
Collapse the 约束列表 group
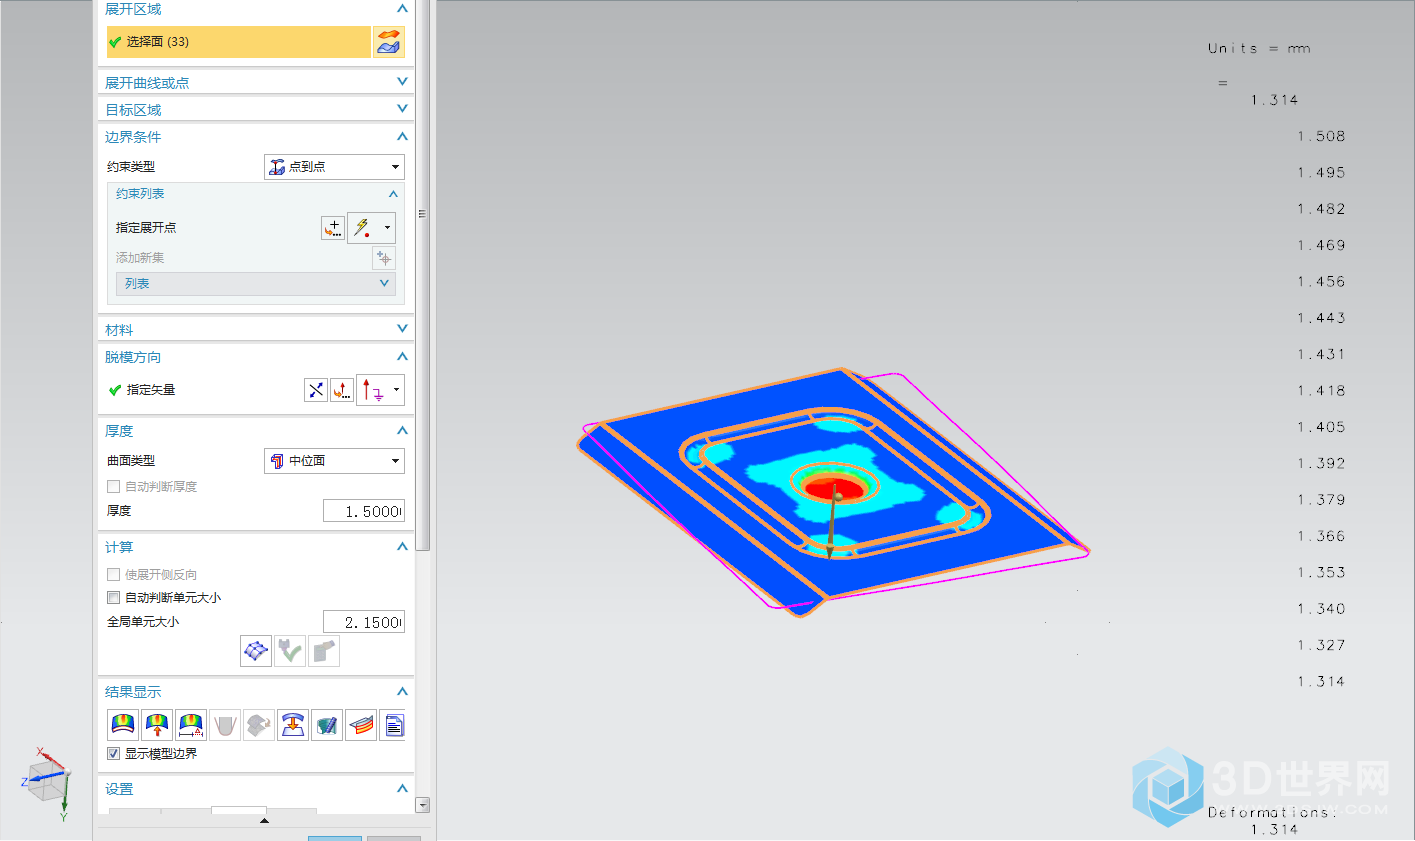393,194
